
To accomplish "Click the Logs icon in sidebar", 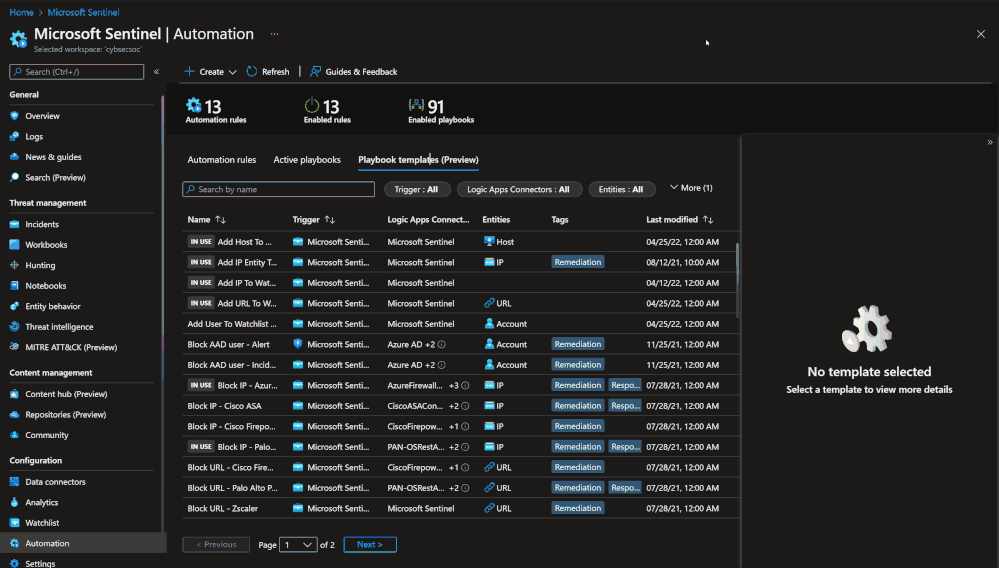I will [15, 136].
